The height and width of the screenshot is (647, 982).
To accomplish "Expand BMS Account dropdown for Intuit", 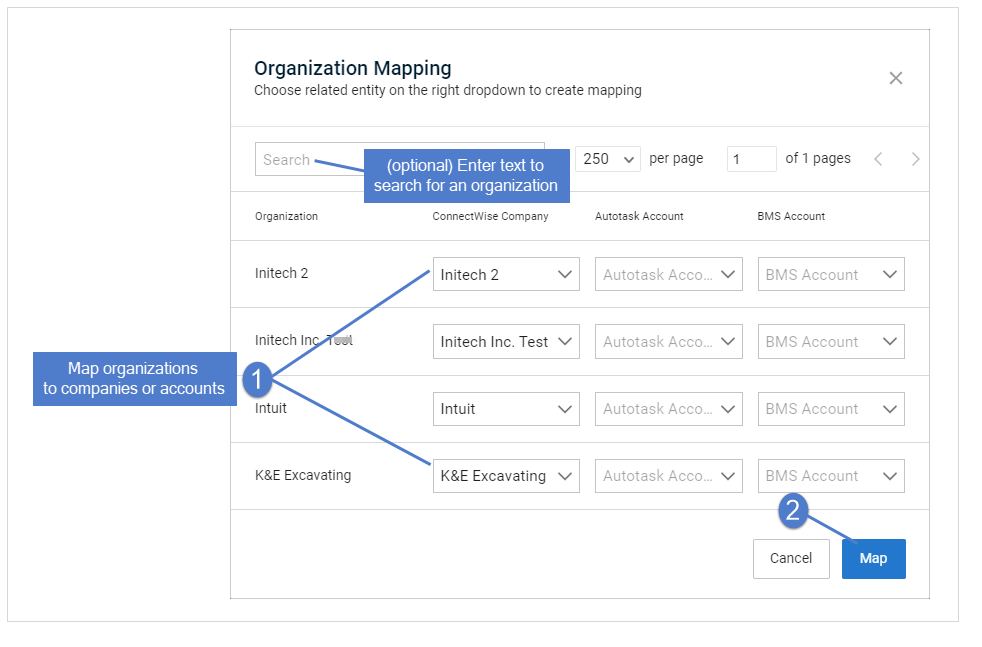I will click(x=831, y=409).
